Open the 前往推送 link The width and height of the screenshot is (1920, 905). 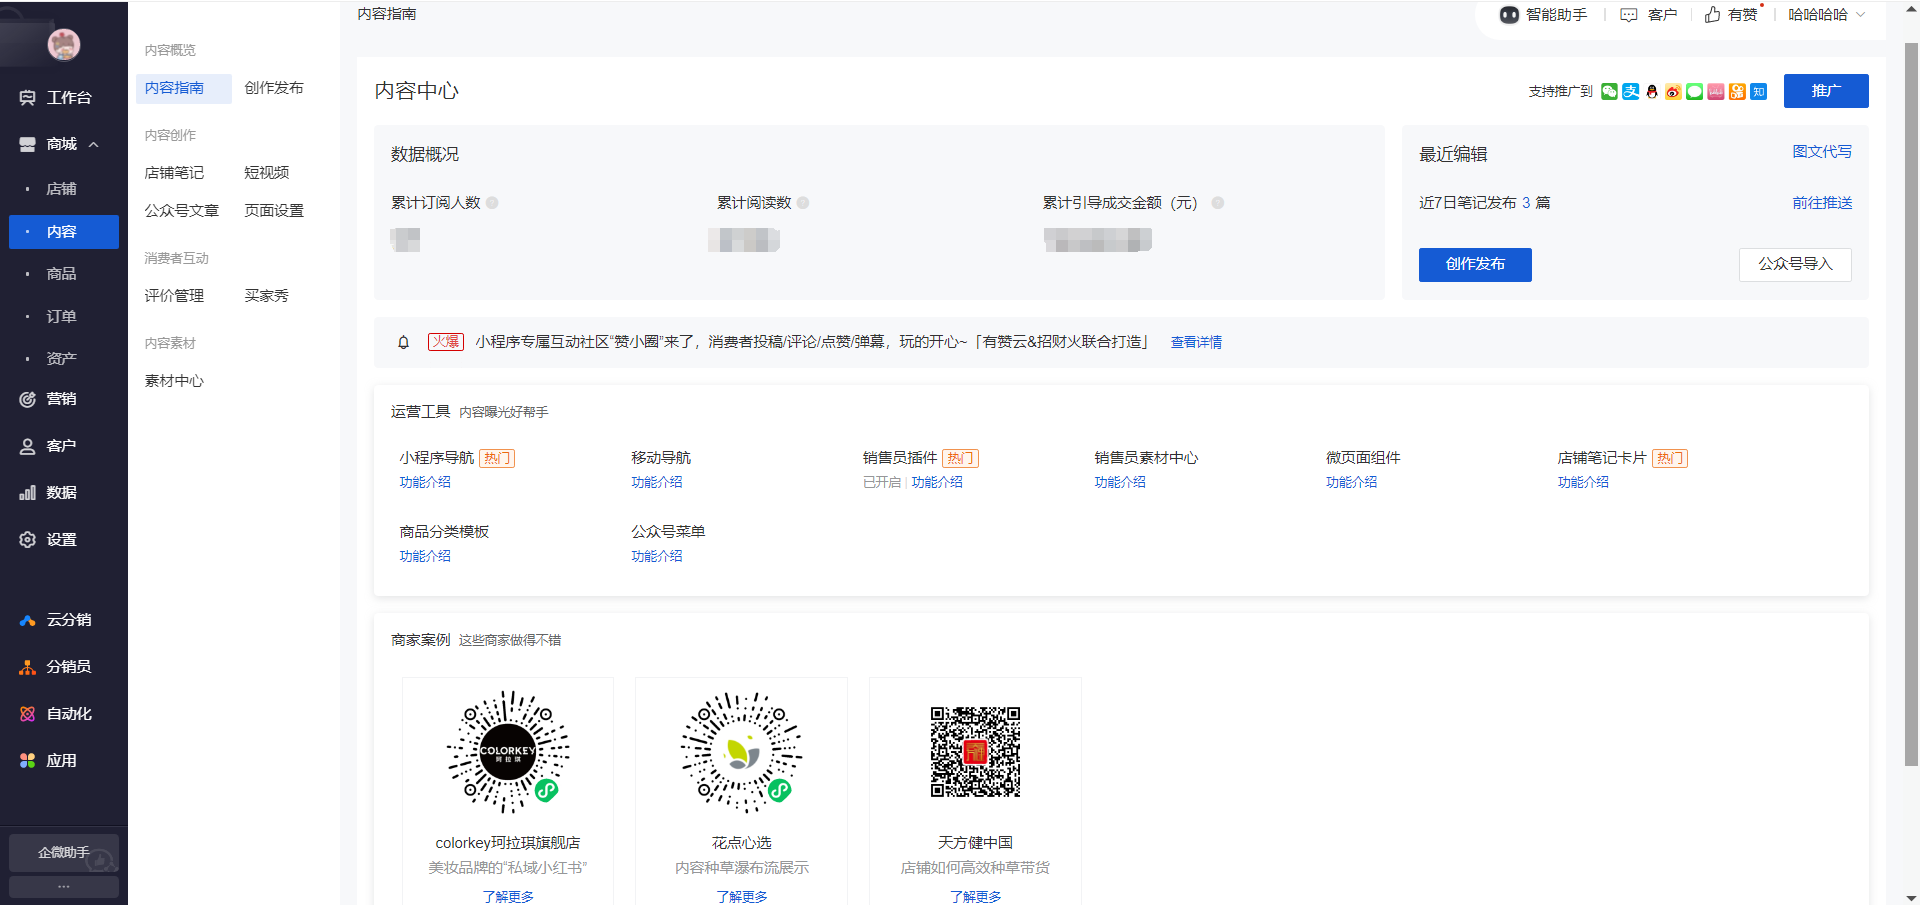click(1822, 203)
